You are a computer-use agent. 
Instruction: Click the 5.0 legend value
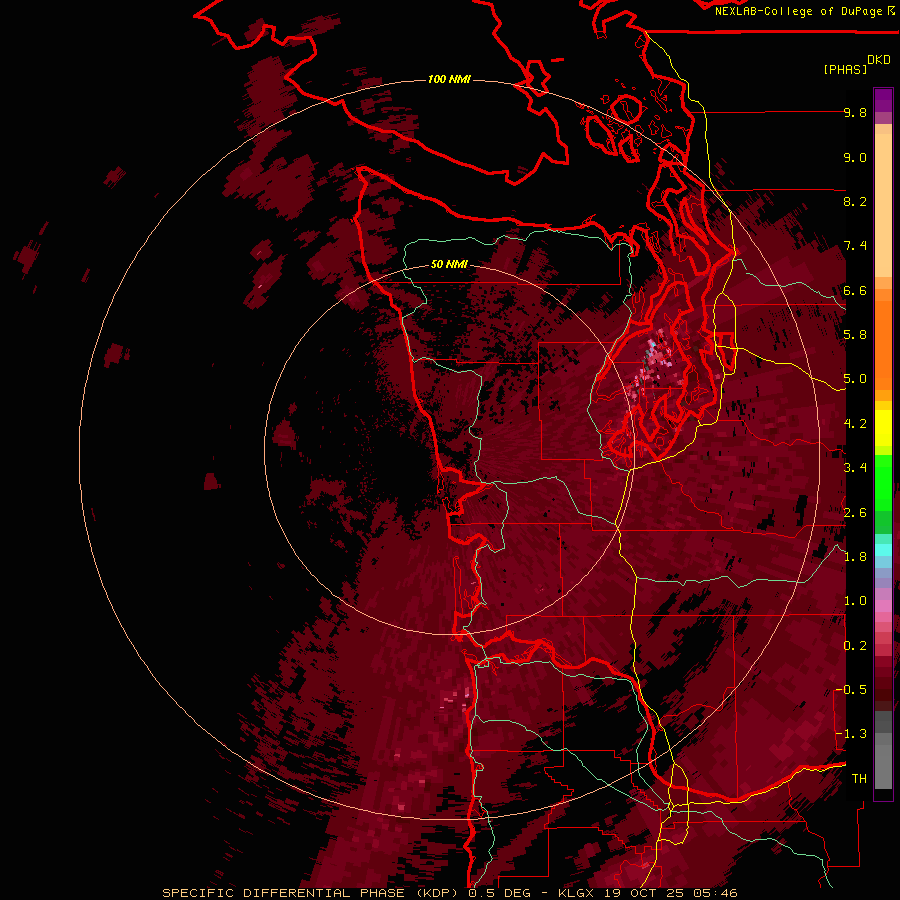(x=855, y=379)
